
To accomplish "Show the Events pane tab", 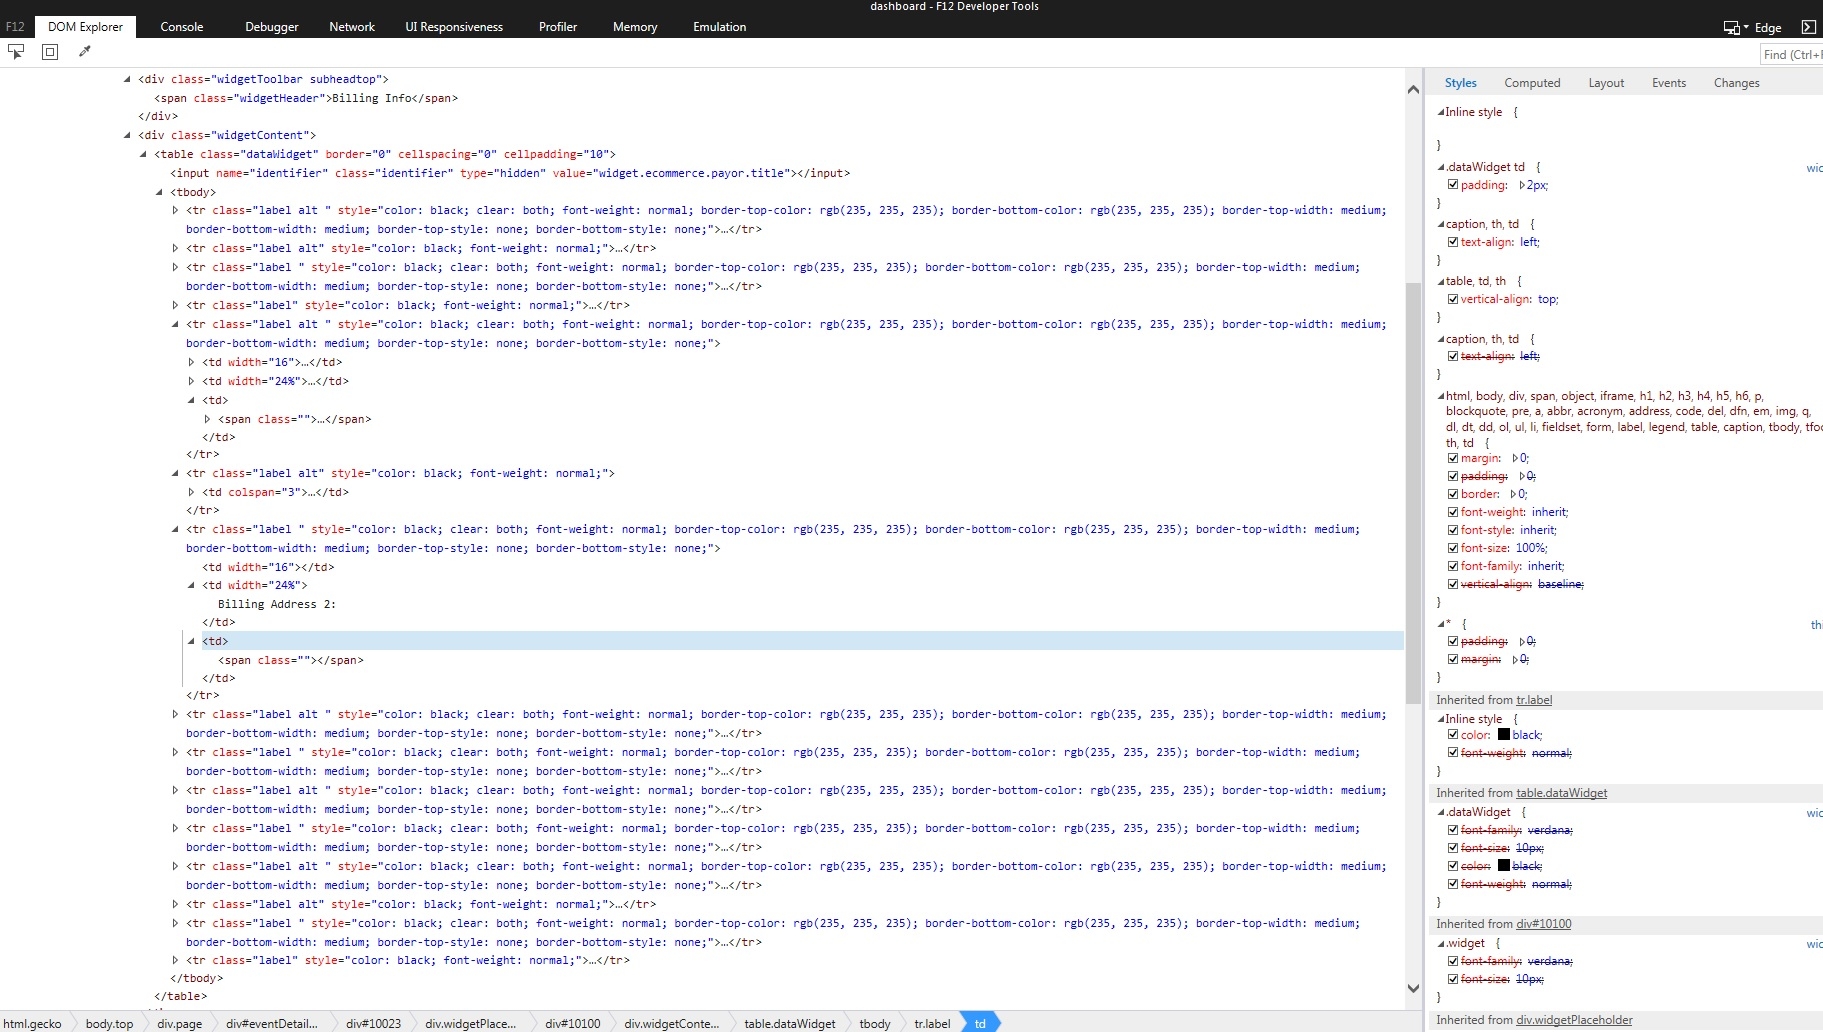I will pos(1669,83).
